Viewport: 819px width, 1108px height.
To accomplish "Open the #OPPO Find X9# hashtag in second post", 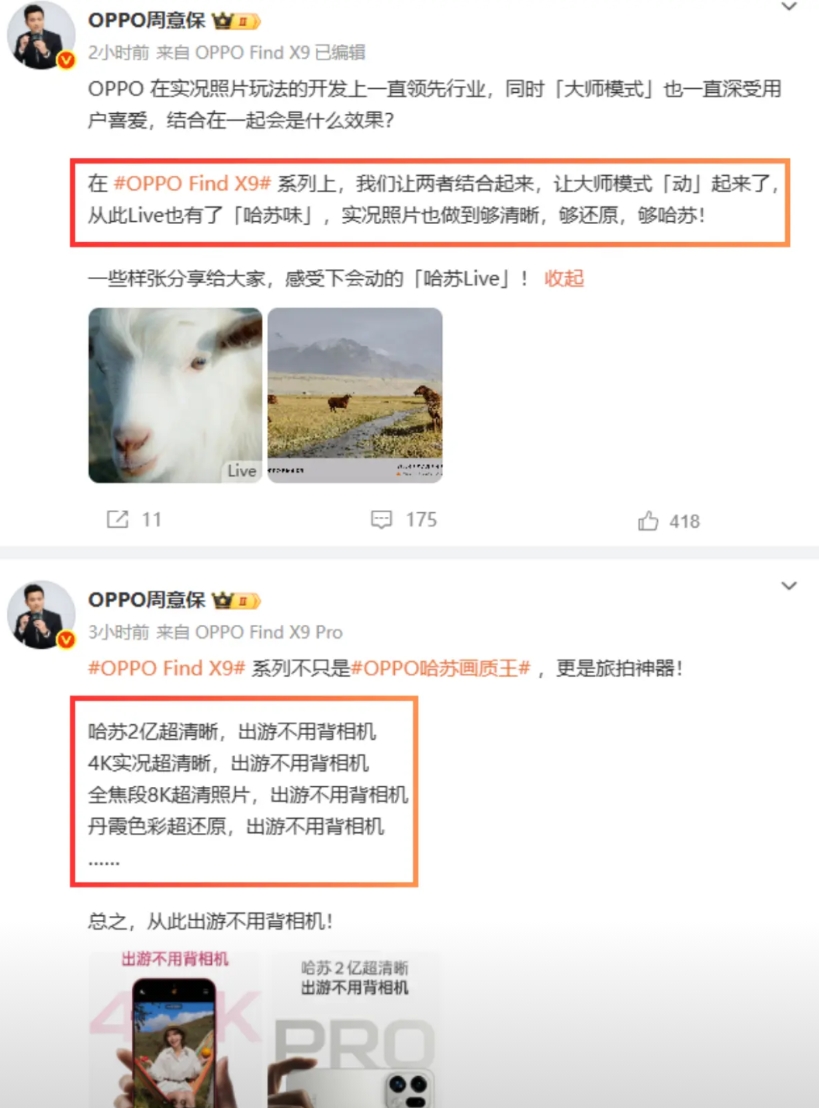I will click(x=167, y=668).
